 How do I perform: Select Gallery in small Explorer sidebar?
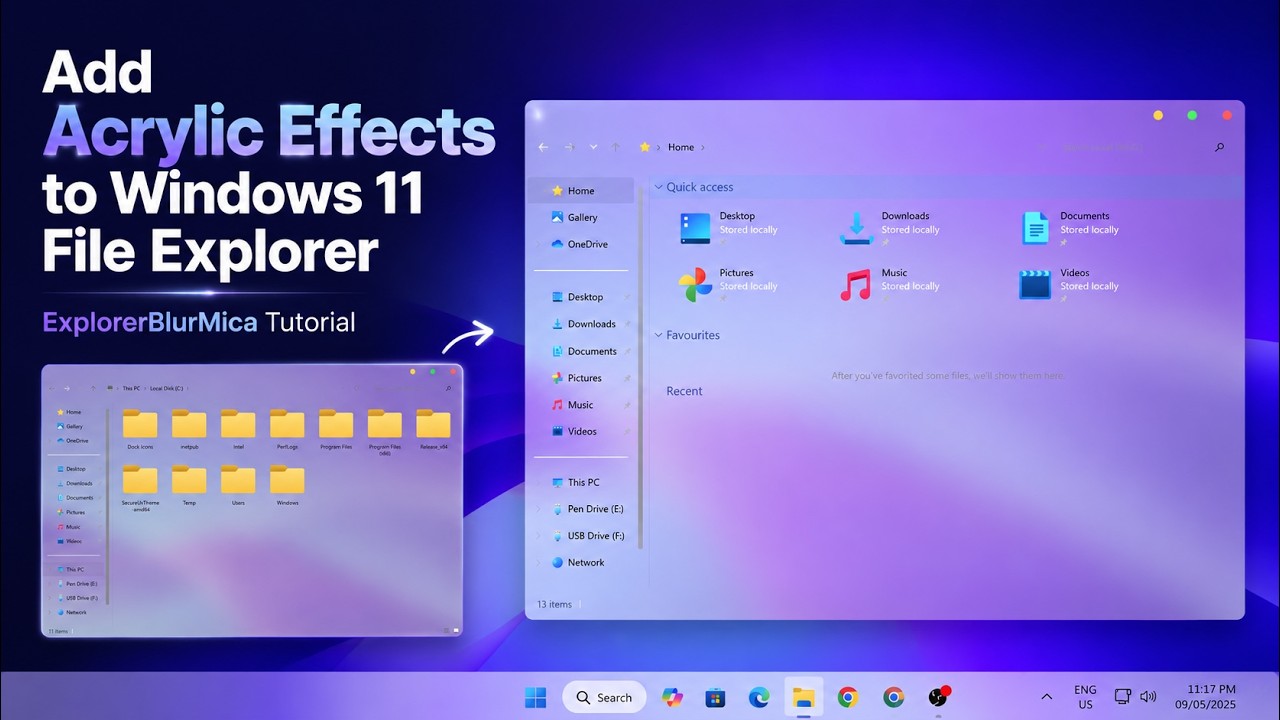tap(70, 426)
